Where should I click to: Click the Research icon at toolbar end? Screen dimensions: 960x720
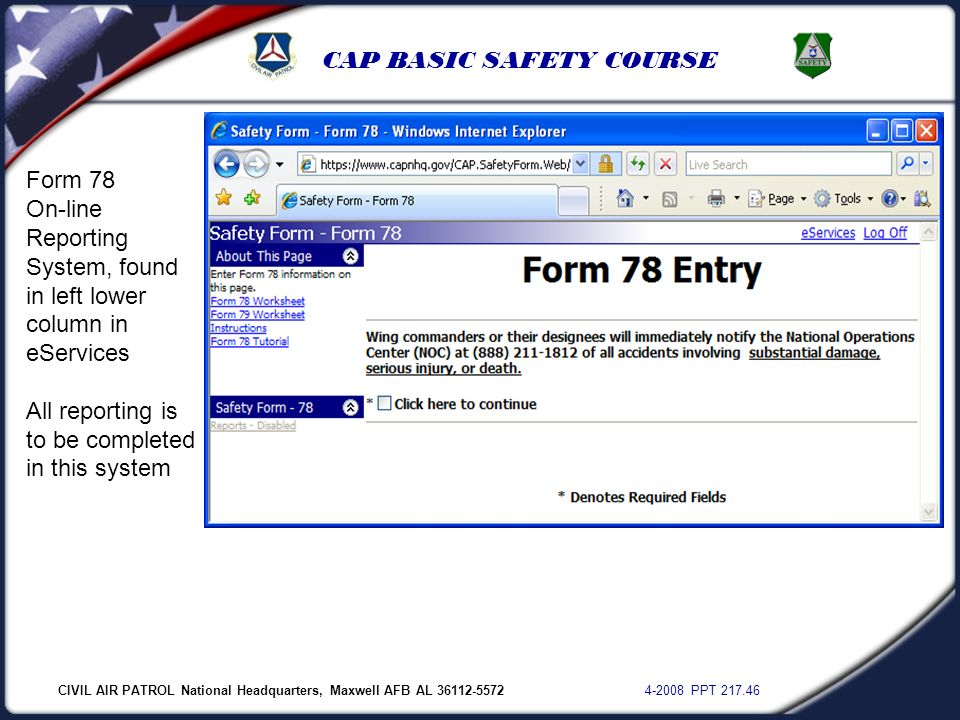click(921, 198)
